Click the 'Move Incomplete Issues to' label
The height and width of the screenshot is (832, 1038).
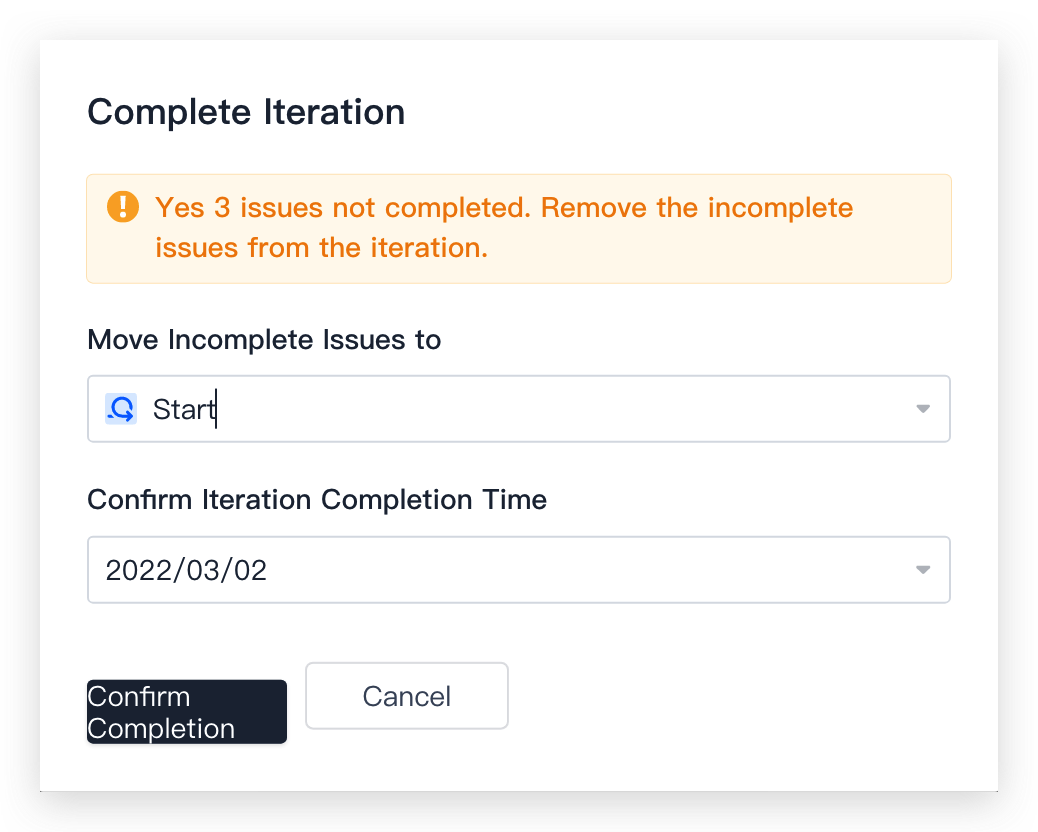point(264,340)
